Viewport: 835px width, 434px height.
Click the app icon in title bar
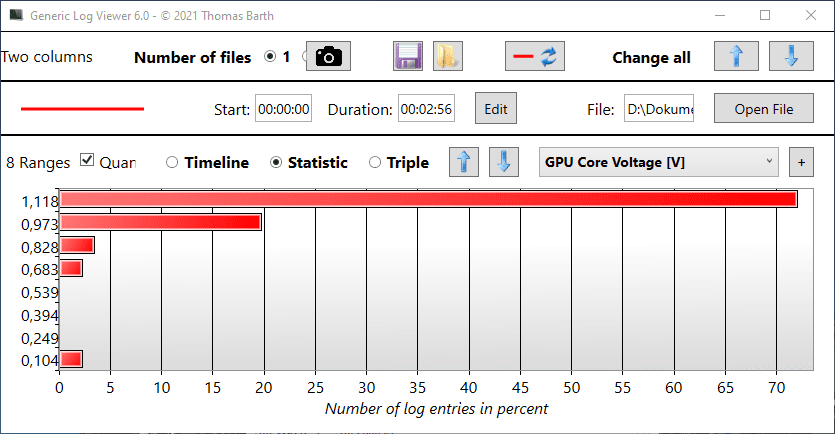17,15
